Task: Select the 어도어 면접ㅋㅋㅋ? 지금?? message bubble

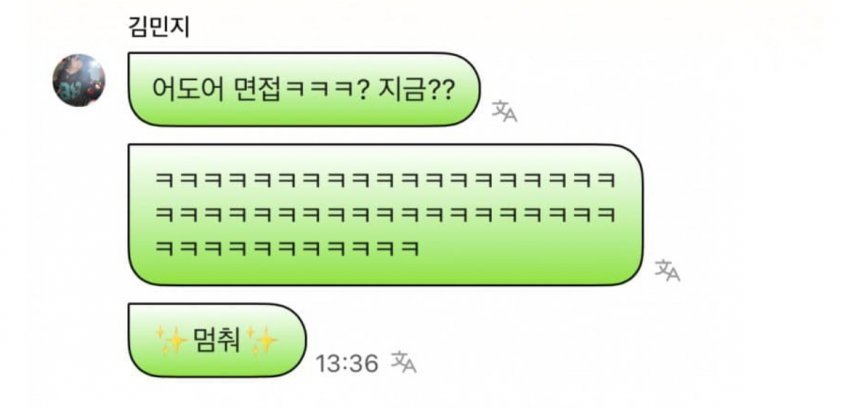Action: (304, 89)
